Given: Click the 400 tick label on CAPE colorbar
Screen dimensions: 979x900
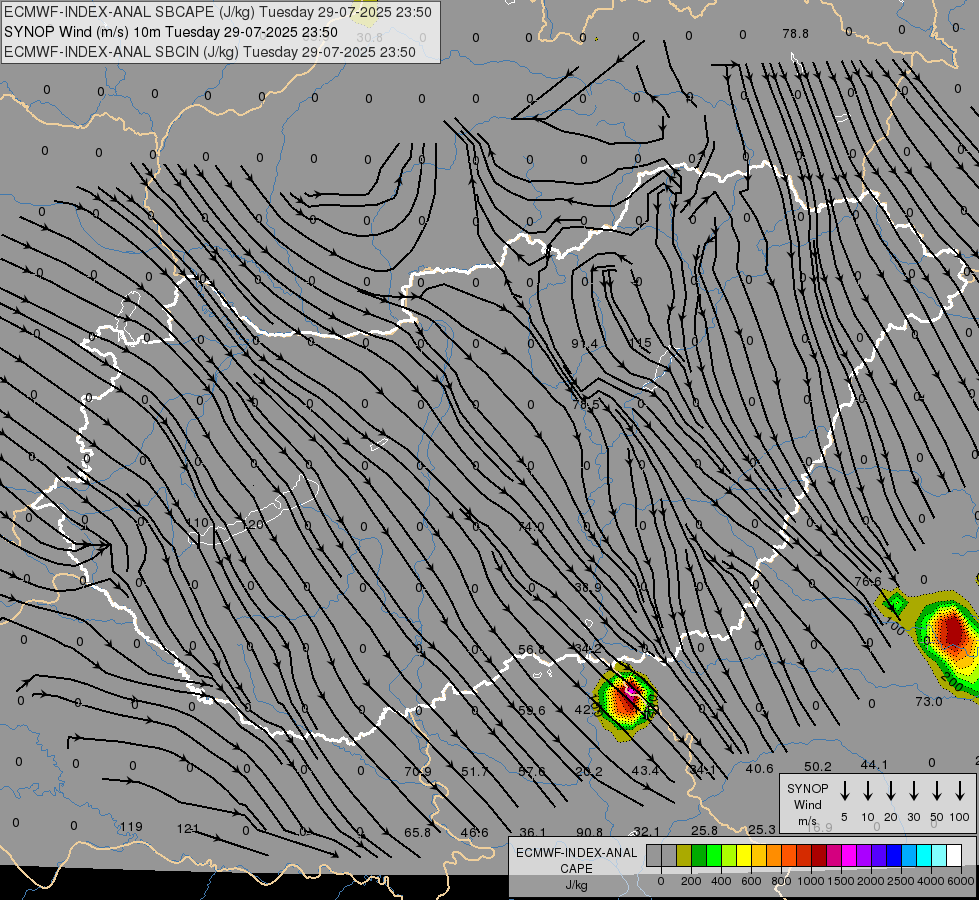Looking at the screenshot, I should [721, 881].
